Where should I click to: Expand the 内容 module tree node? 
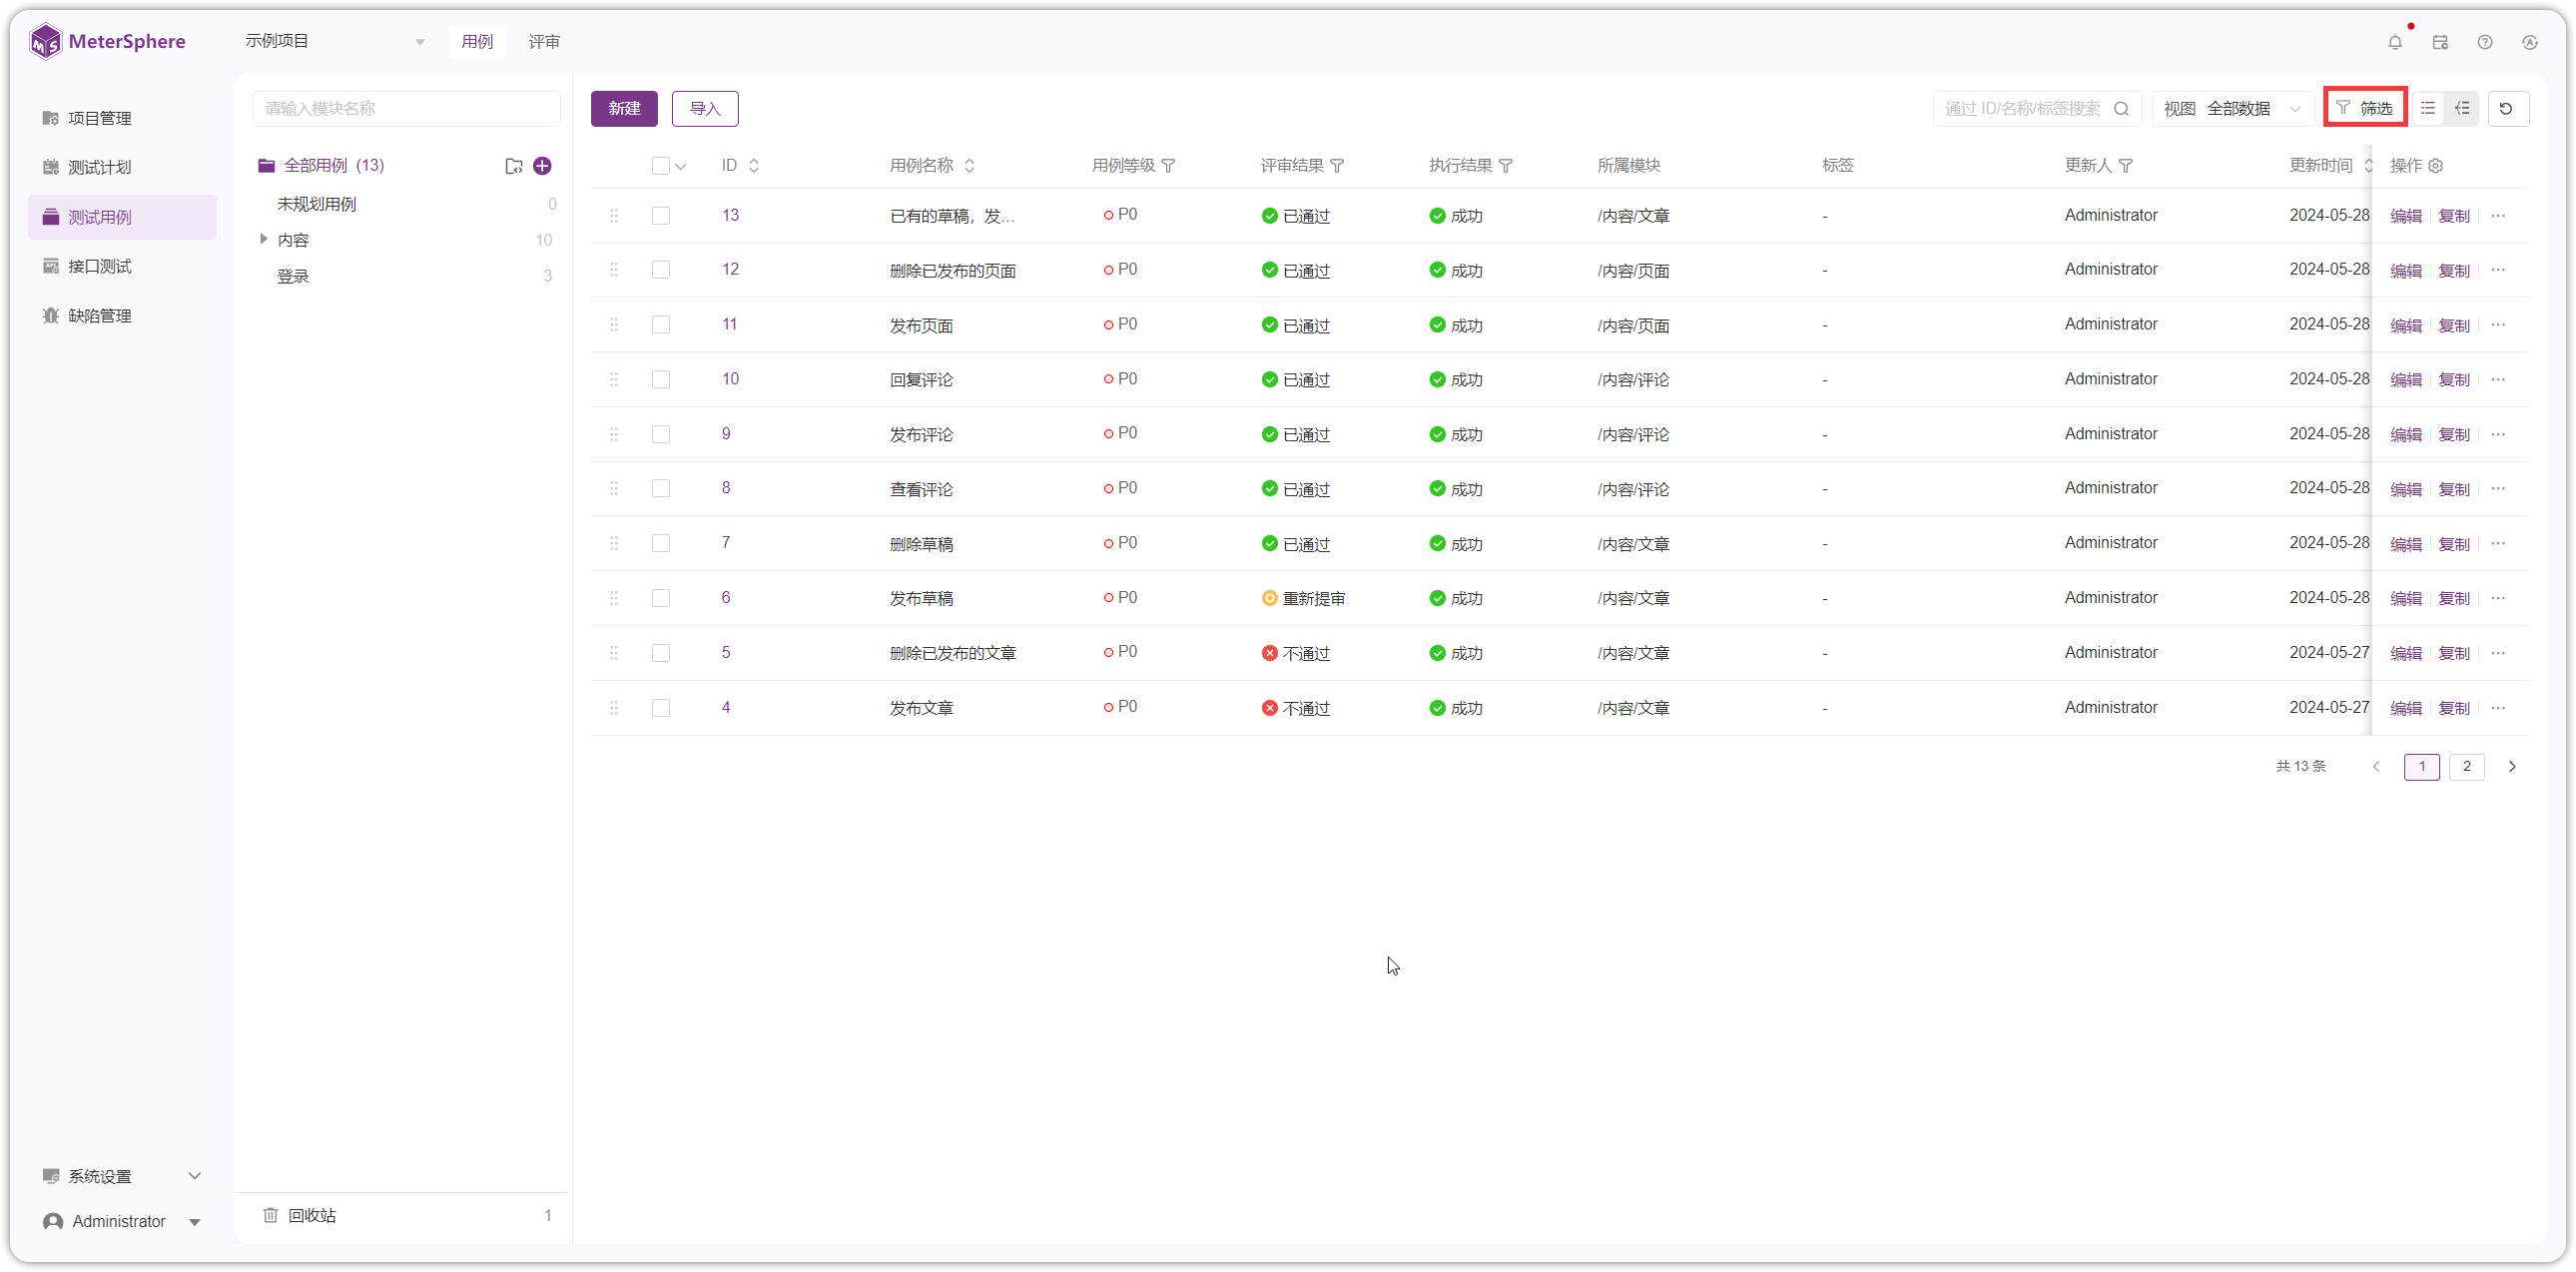click(263, 239)
